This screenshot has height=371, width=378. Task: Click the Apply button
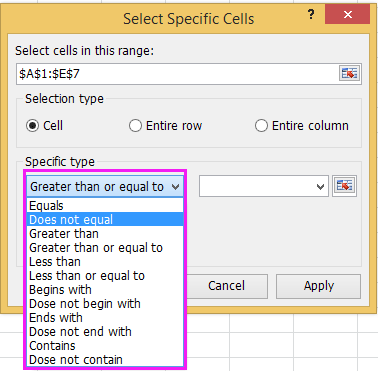click(318, 286)
